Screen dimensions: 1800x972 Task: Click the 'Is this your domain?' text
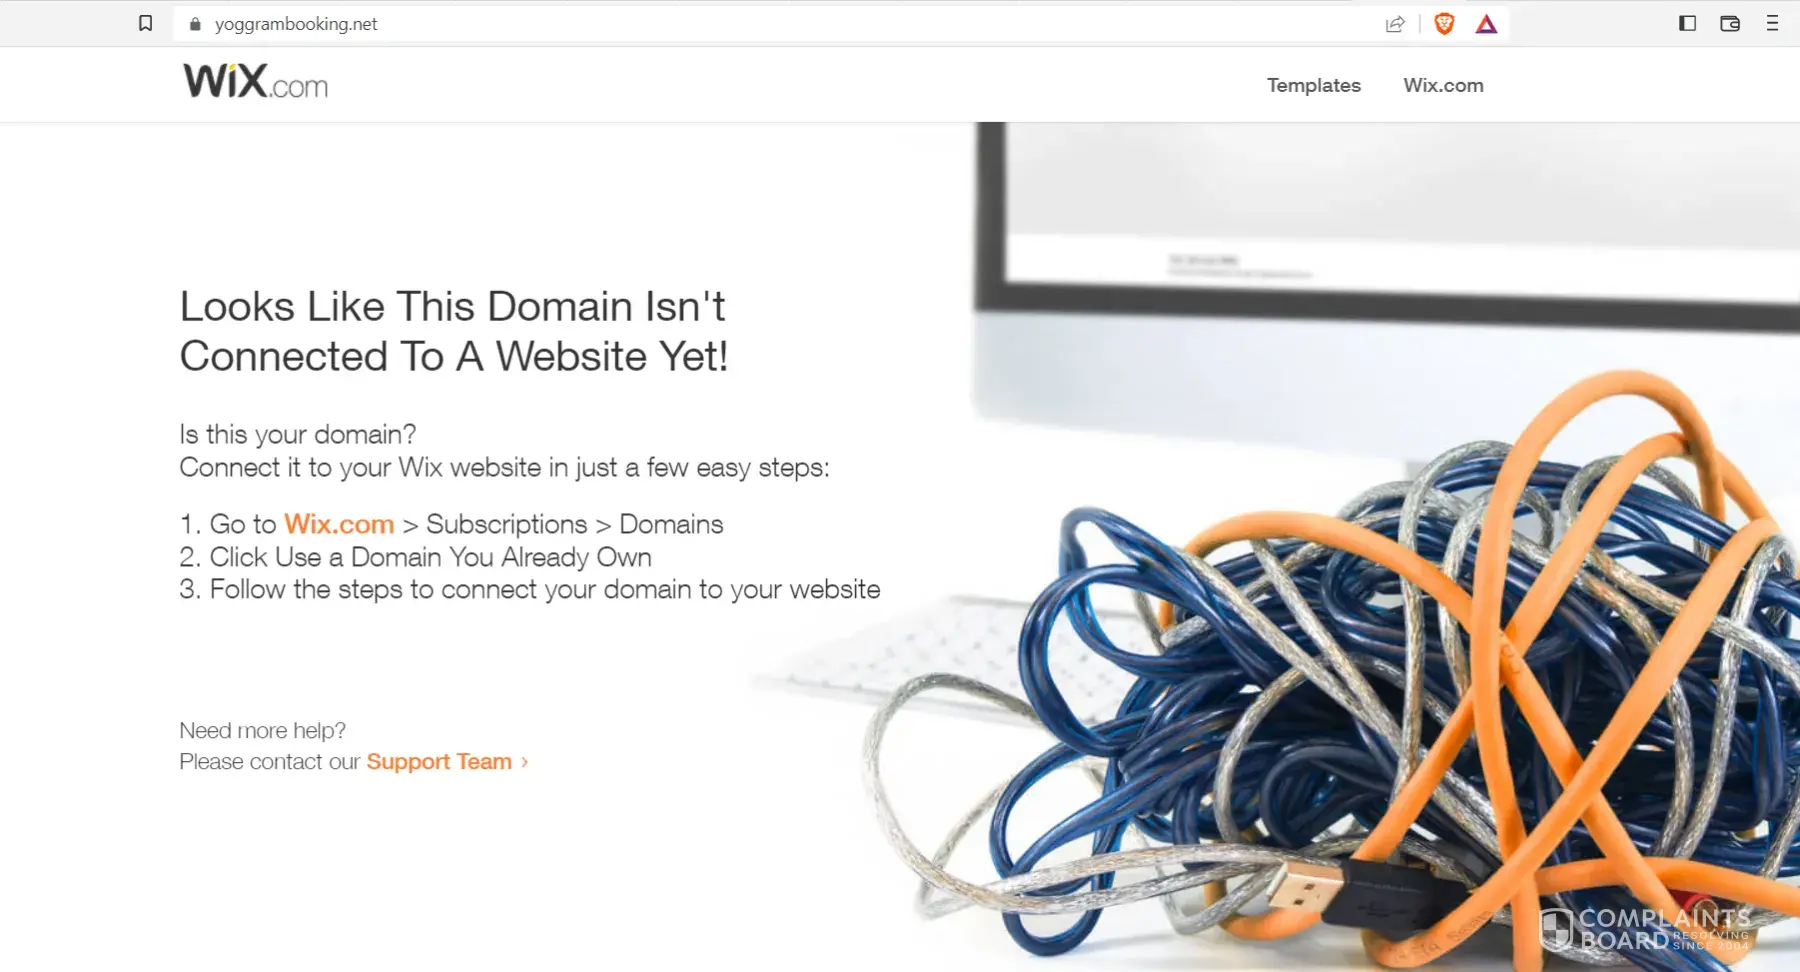297,434
